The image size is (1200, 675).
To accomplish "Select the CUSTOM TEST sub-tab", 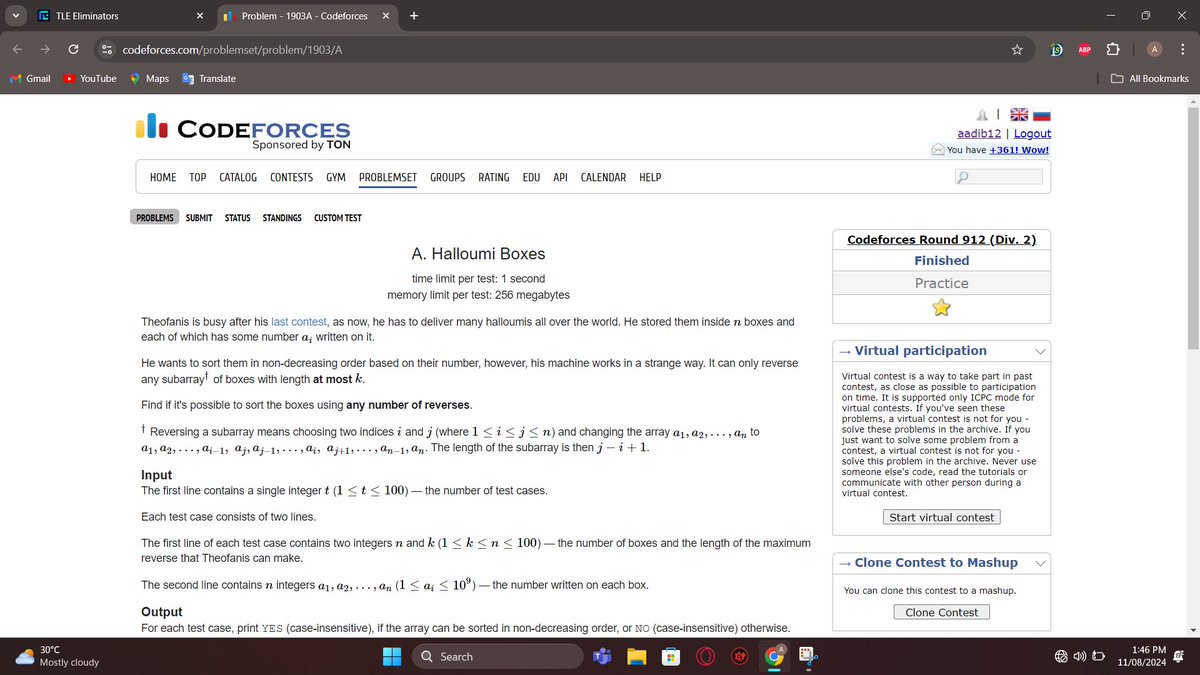I will tap(338, 217).
